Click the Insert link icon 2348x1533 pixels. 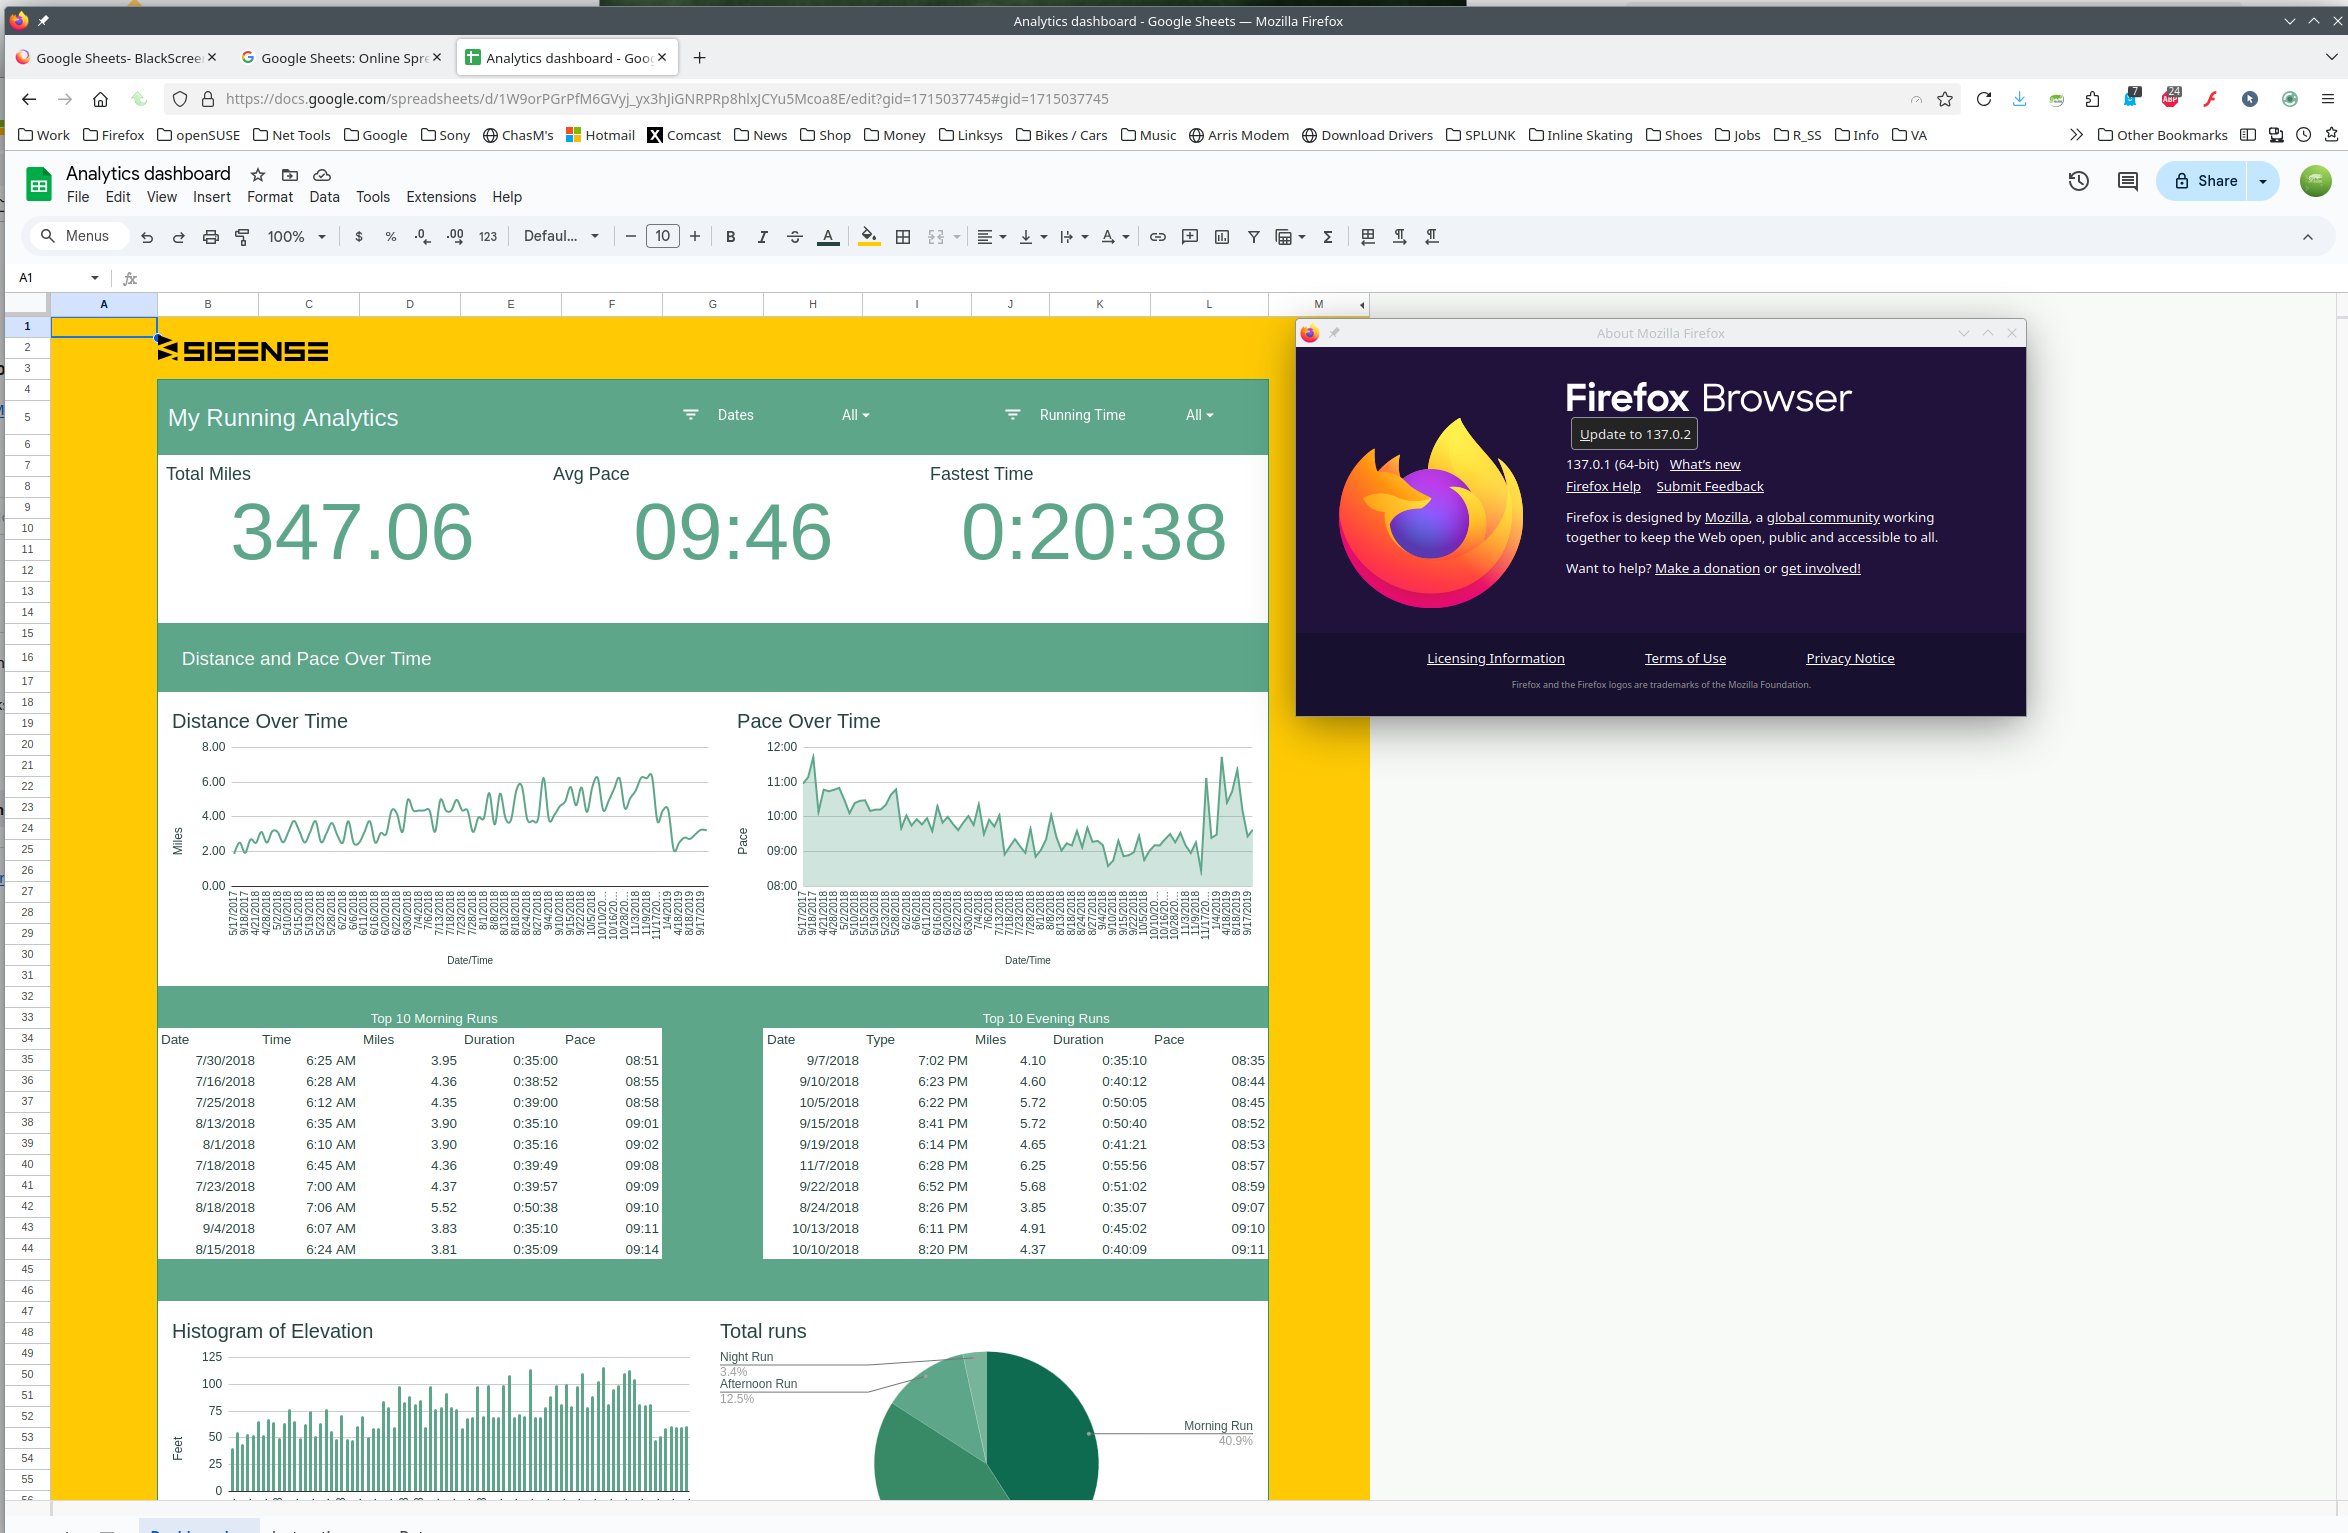pos(1158,237)
